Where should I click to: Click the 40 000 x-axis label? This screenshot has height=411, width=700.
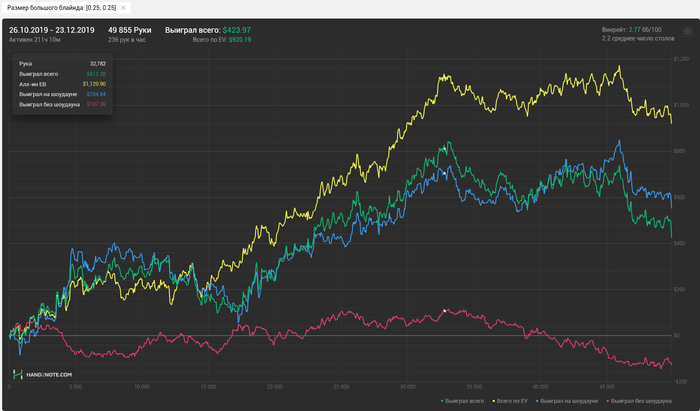pos(541,387)
